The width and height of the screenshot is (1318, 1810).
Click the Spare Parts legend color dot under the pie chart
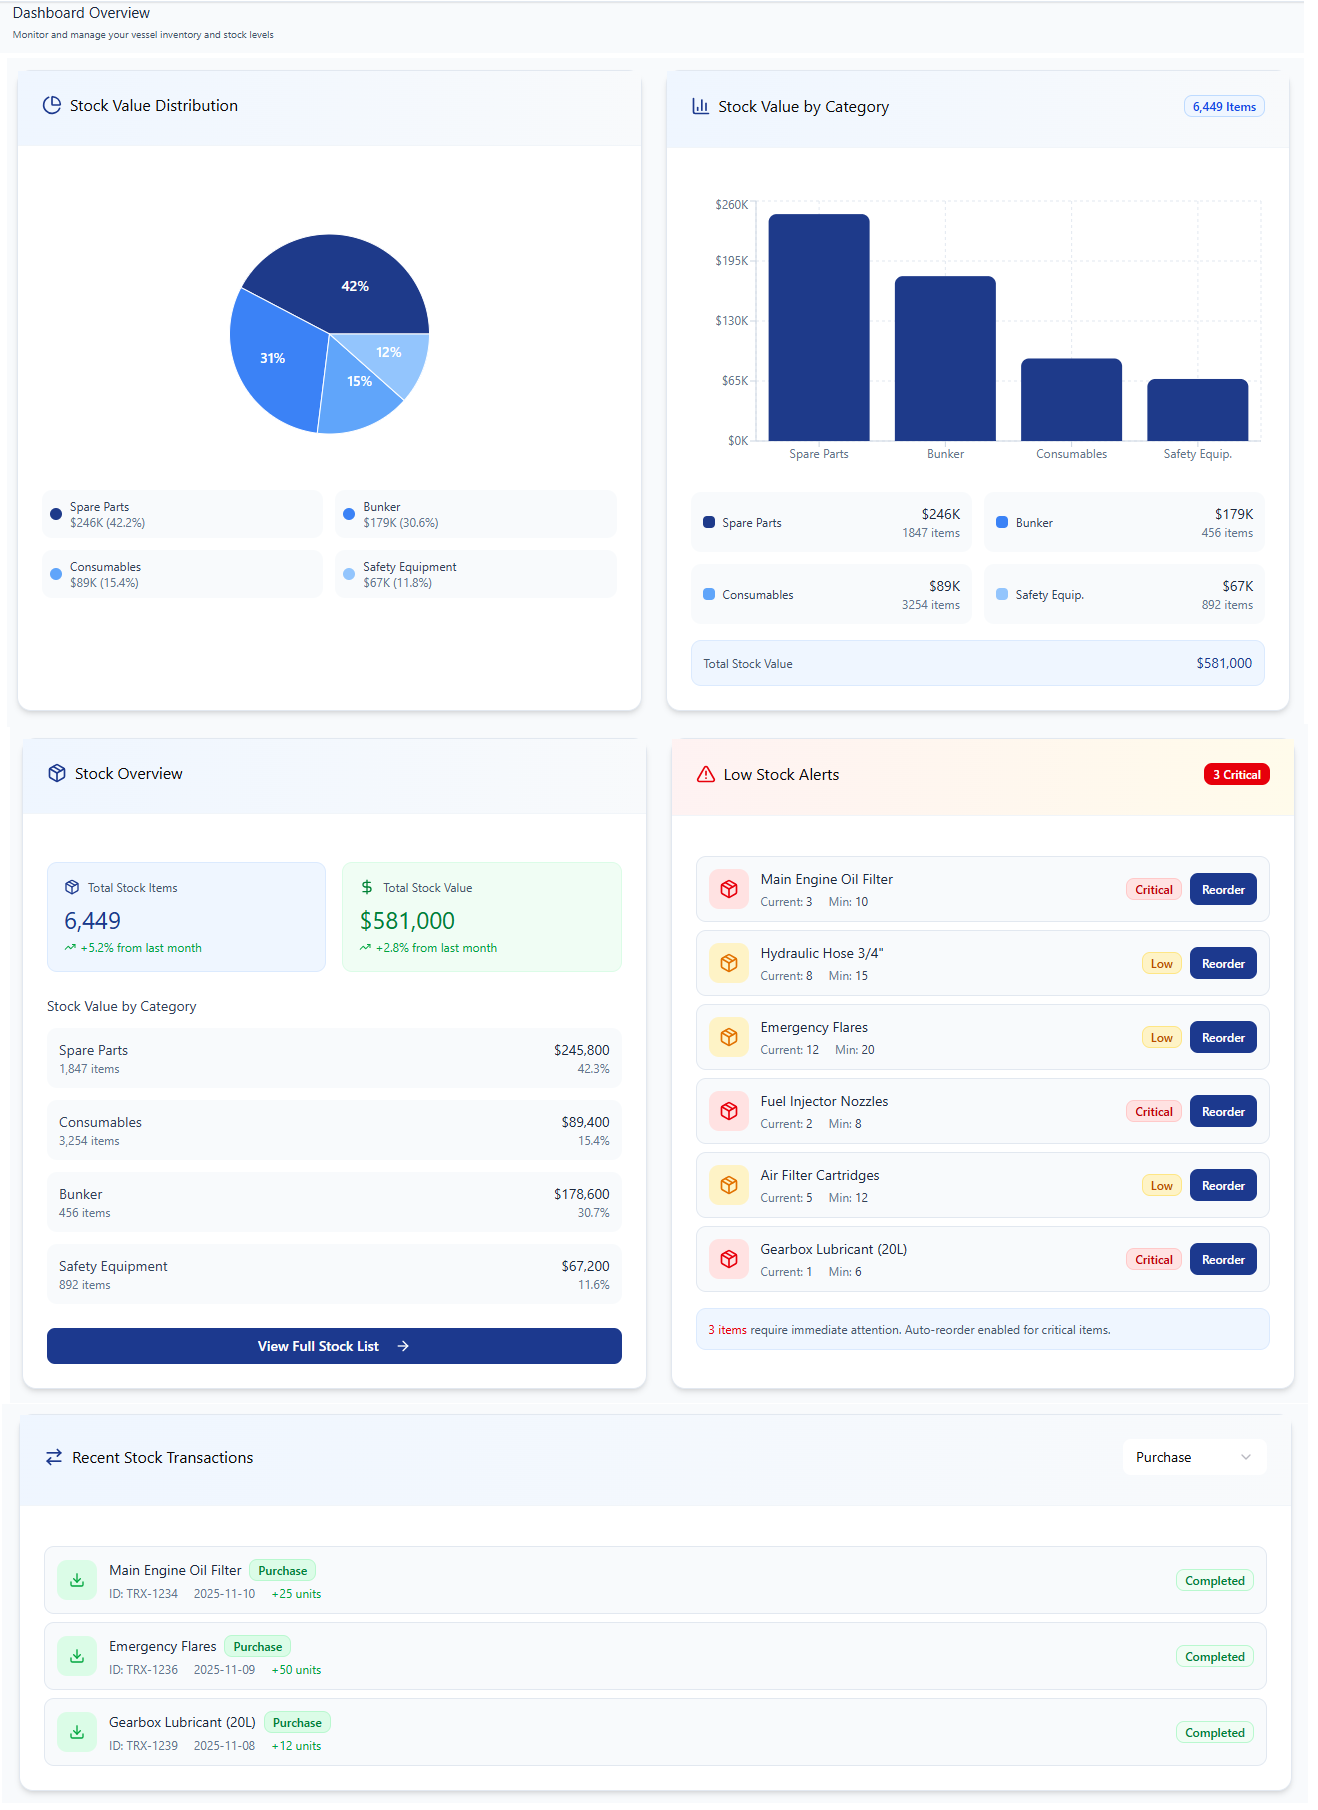pos(56,514)
